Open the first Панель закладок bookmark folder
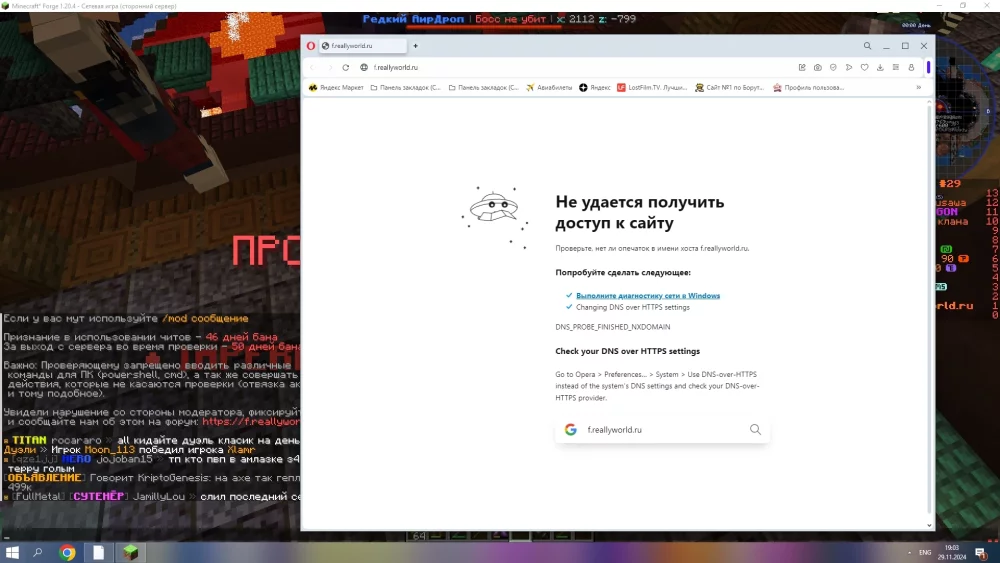Screen dimensions: 1000x563 pos(406,88)
